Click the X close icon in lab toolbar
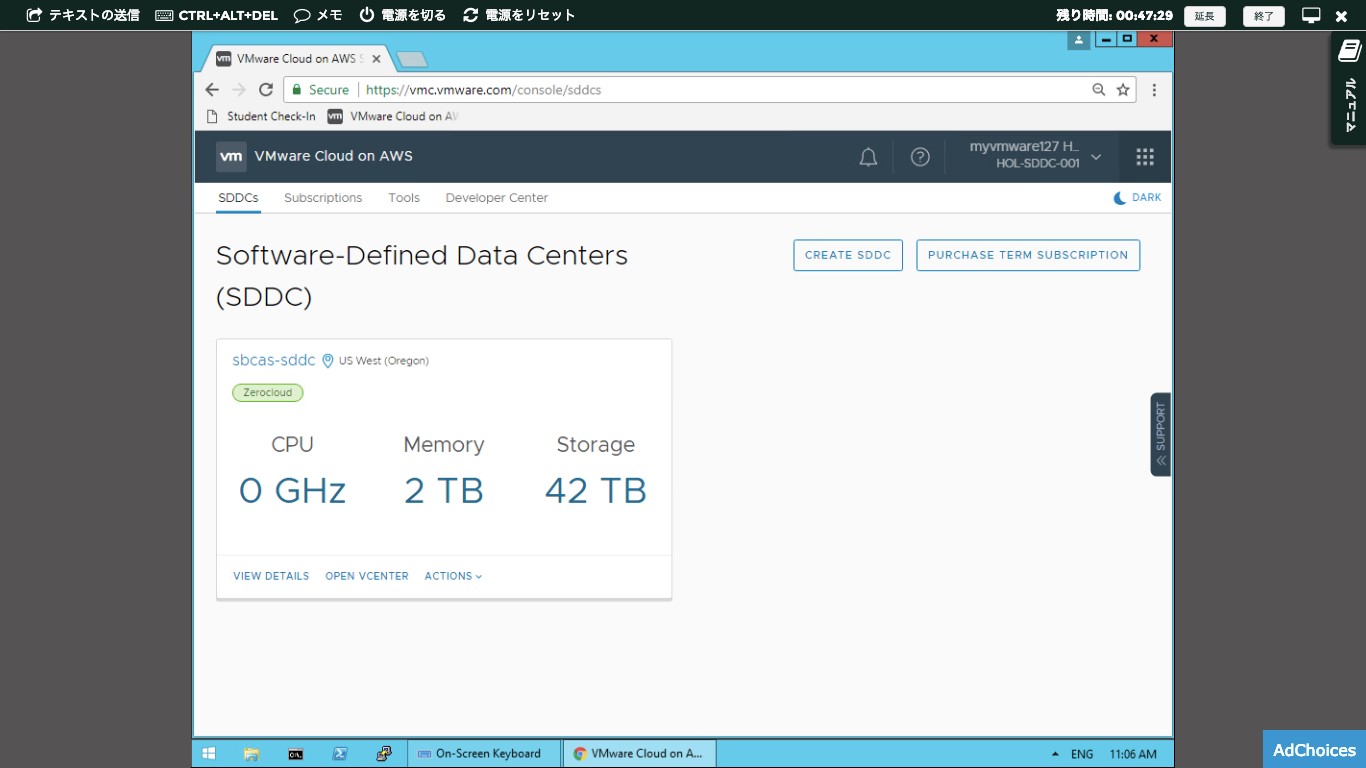The width and height of the screenshot is (1366, 768). tap(1342, 16)
